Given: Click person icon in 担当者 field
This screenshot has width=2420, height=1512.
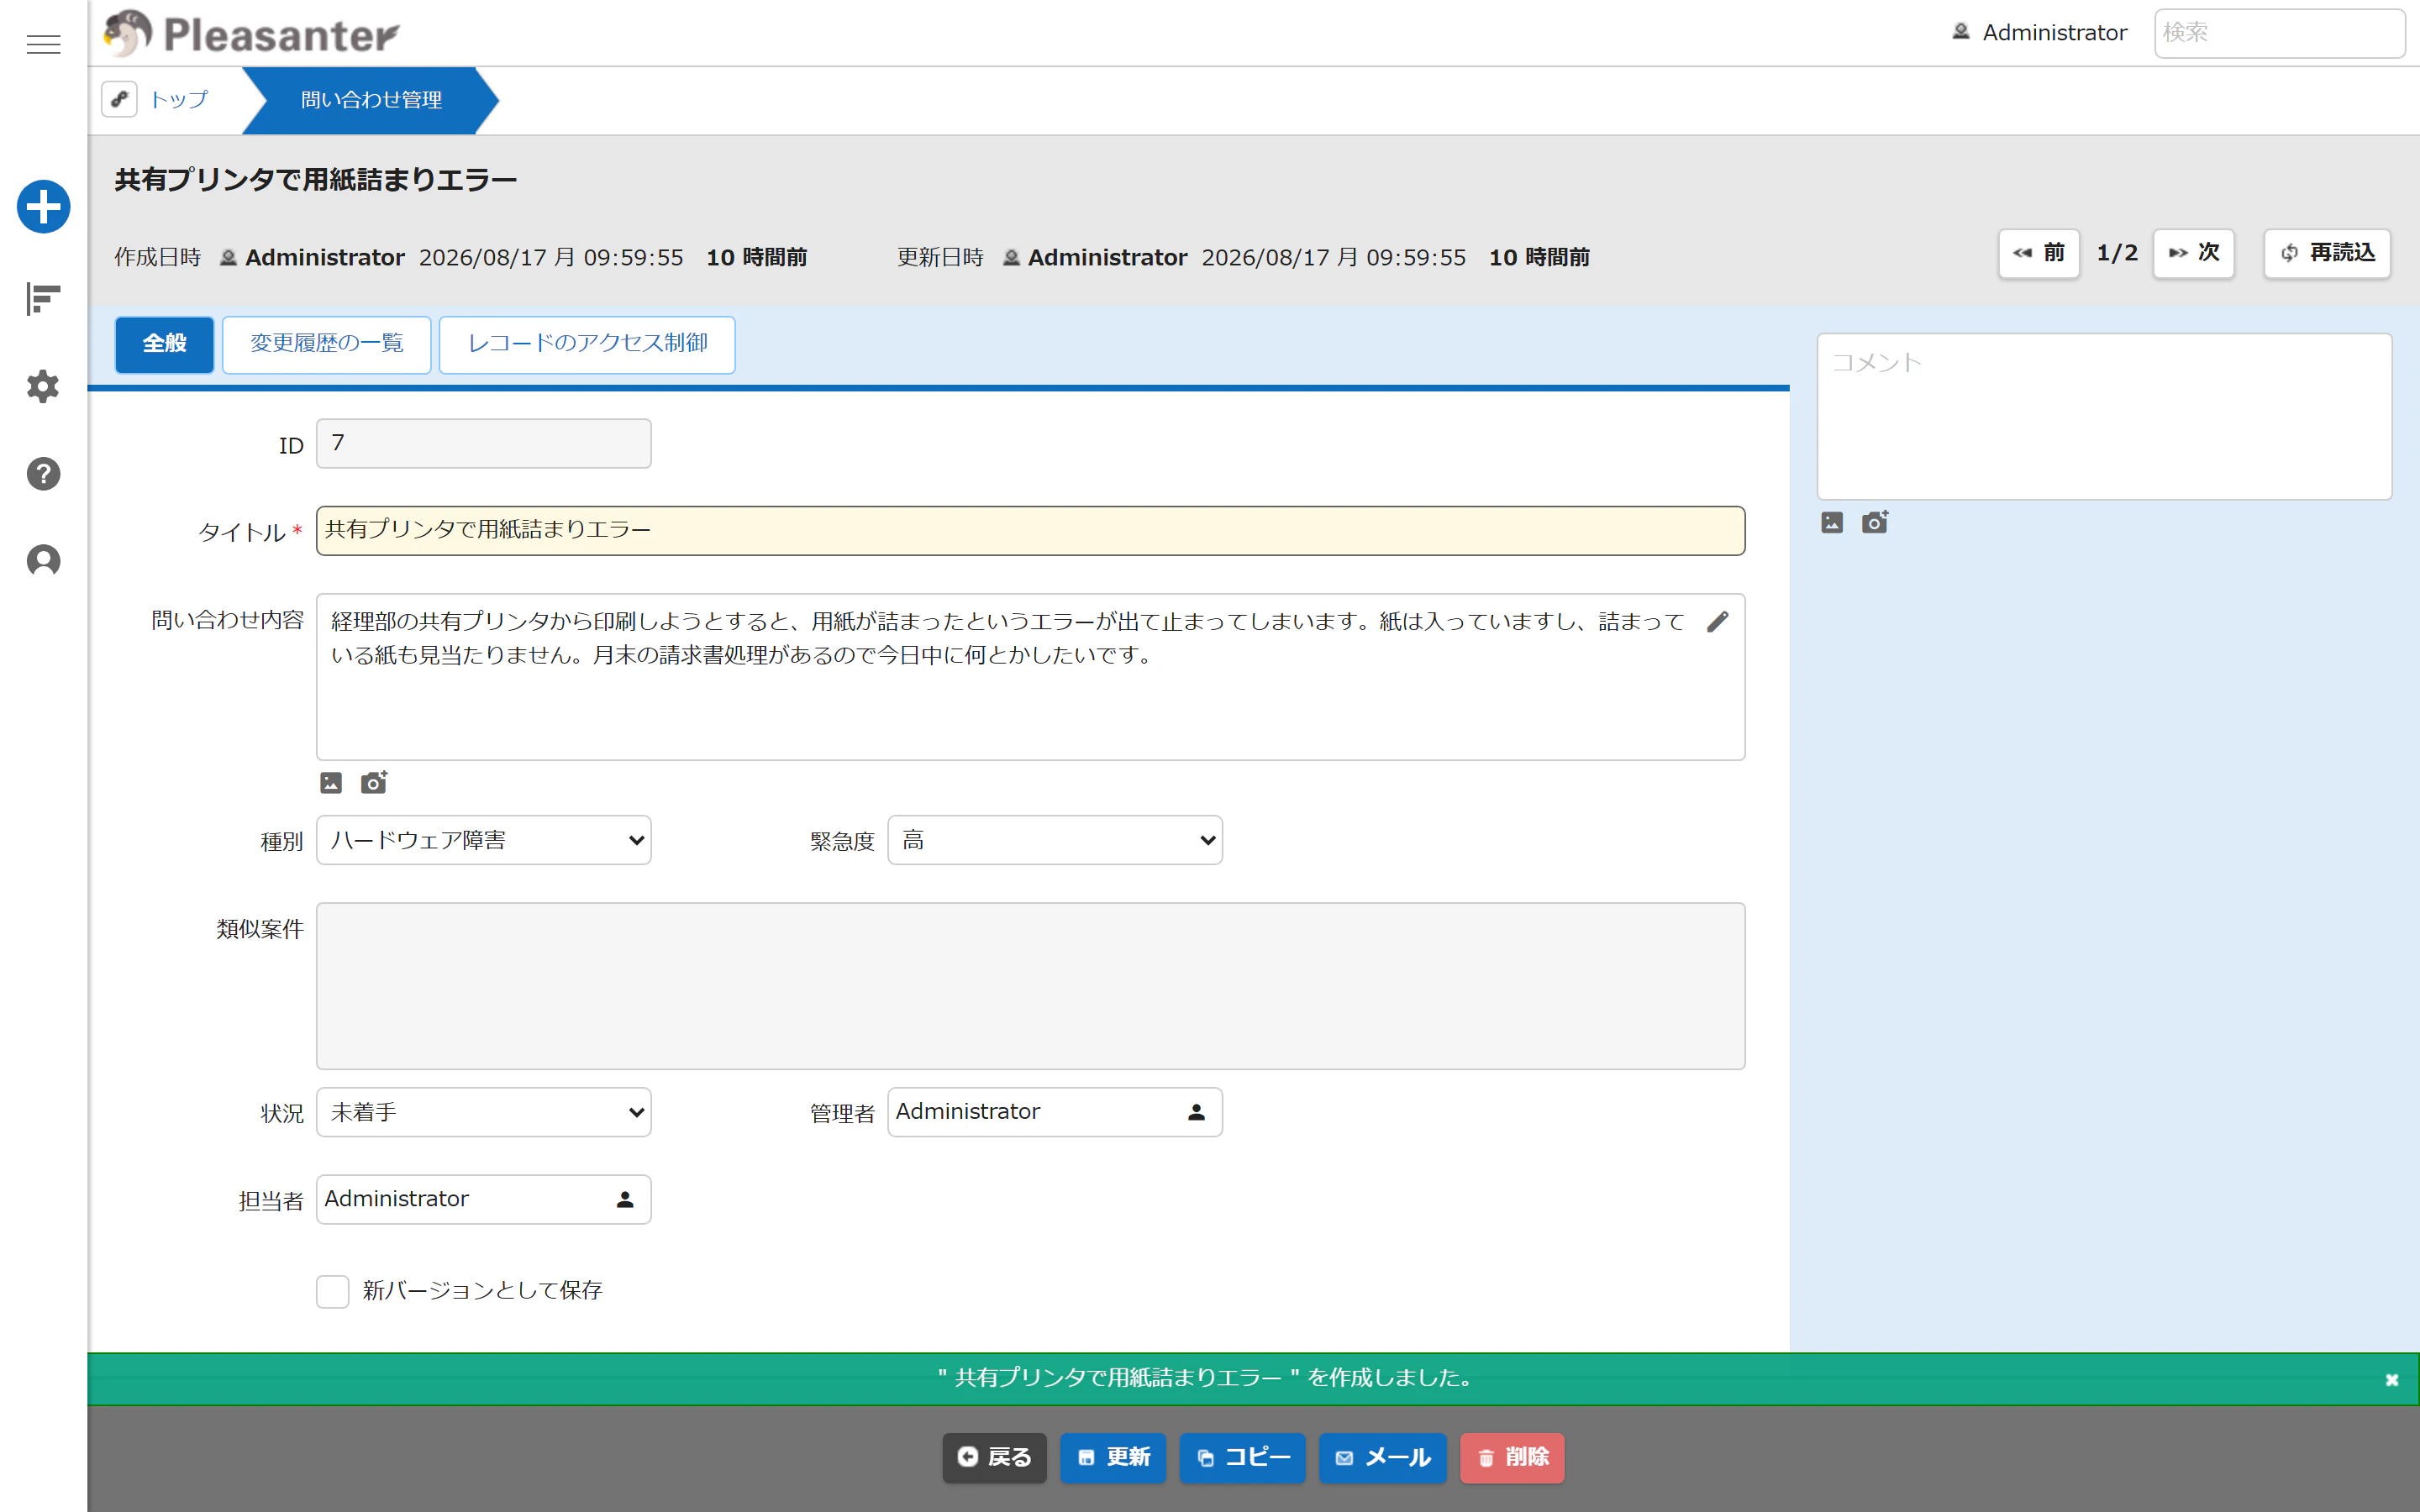Looking at the screenshot, I should point(625,1199).
